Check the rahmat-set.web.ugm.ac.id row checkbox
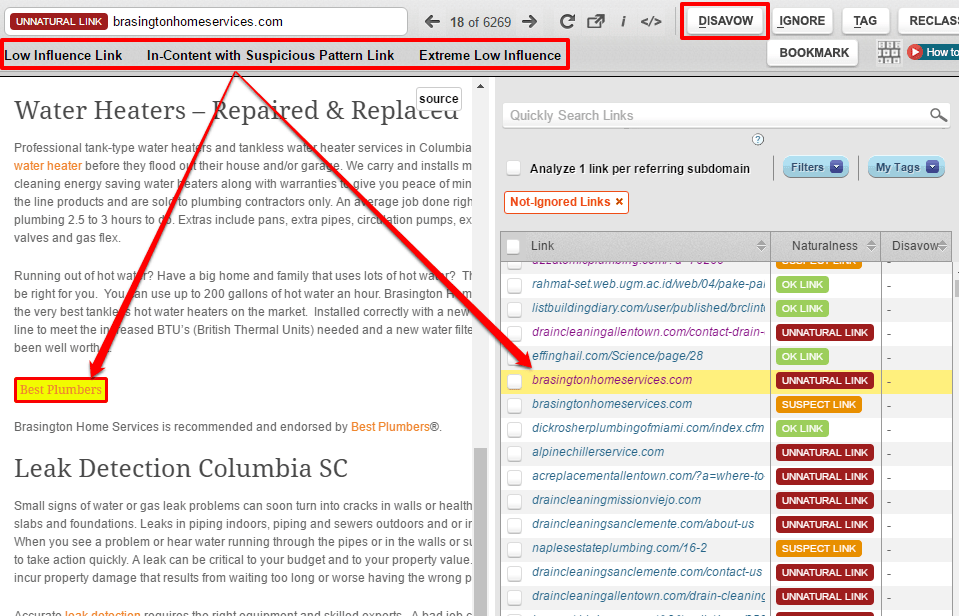The height and width of the screenshot is (616, 959). click(514, 285)
